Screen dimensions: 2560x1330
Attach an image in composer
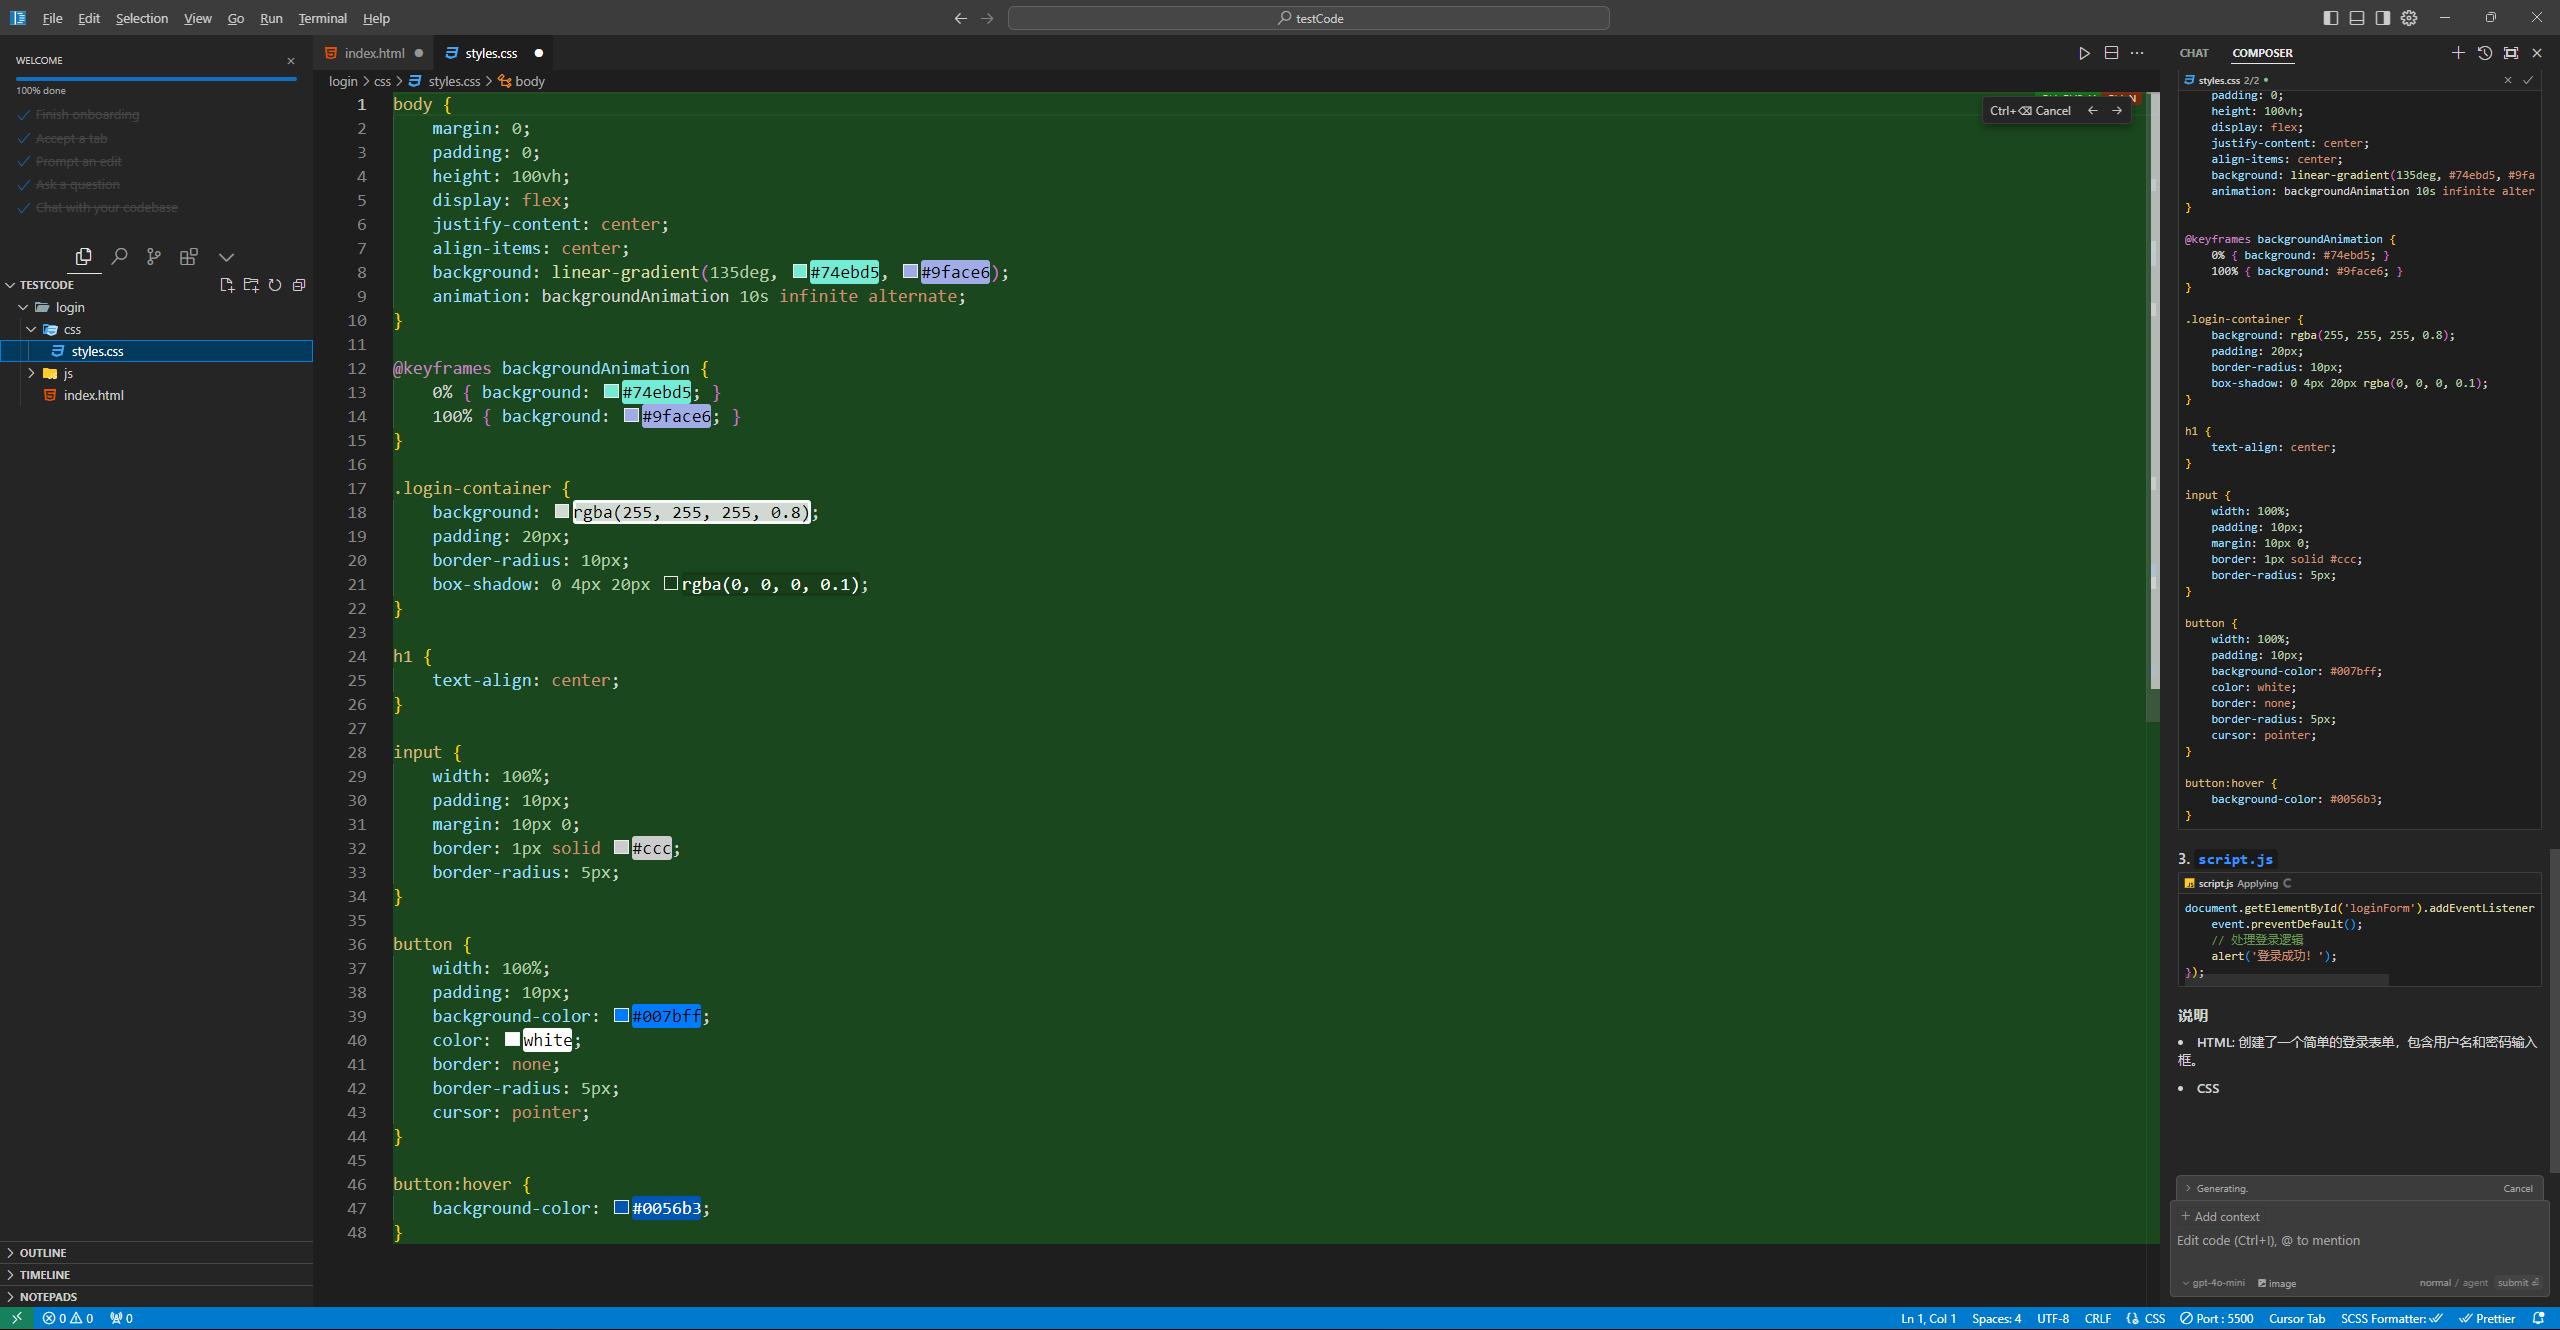click(2277, 1283)
